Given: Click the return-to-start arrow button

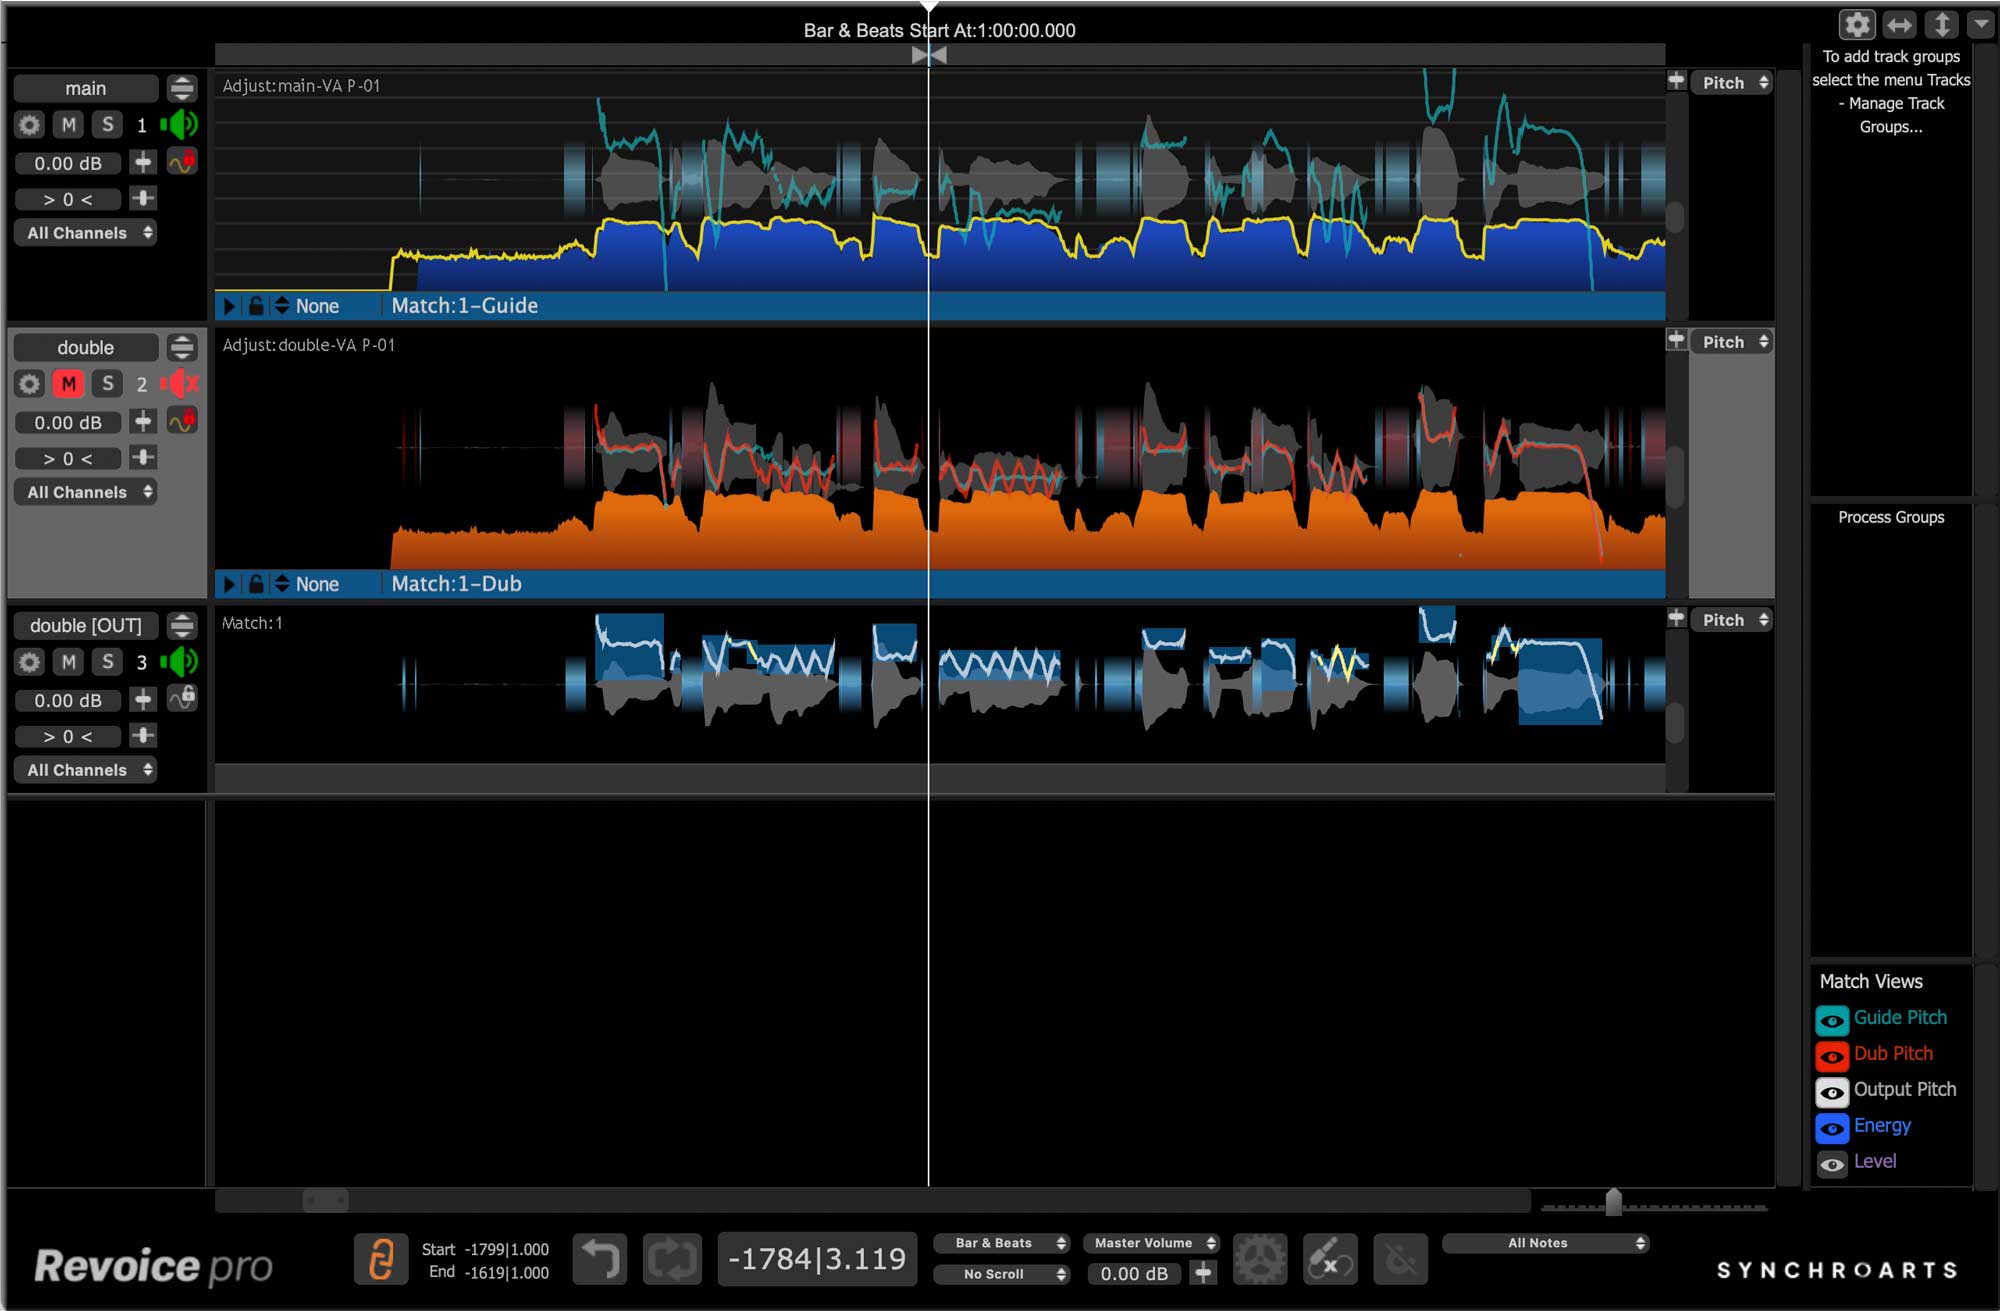Looking at the screenshot, I should click(601, 1259).
